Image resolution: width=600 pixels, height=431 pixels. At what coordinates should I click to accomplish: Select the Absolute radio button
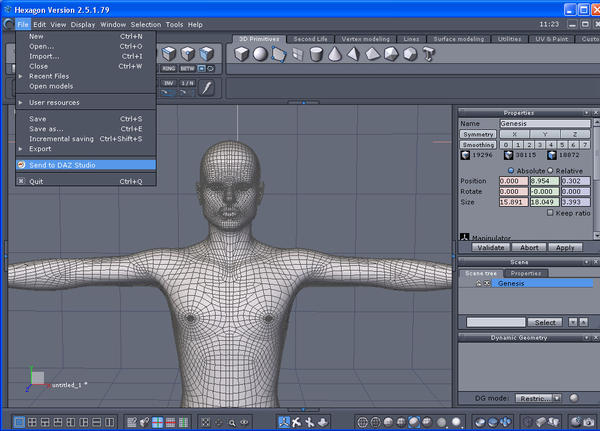(512, 170)
